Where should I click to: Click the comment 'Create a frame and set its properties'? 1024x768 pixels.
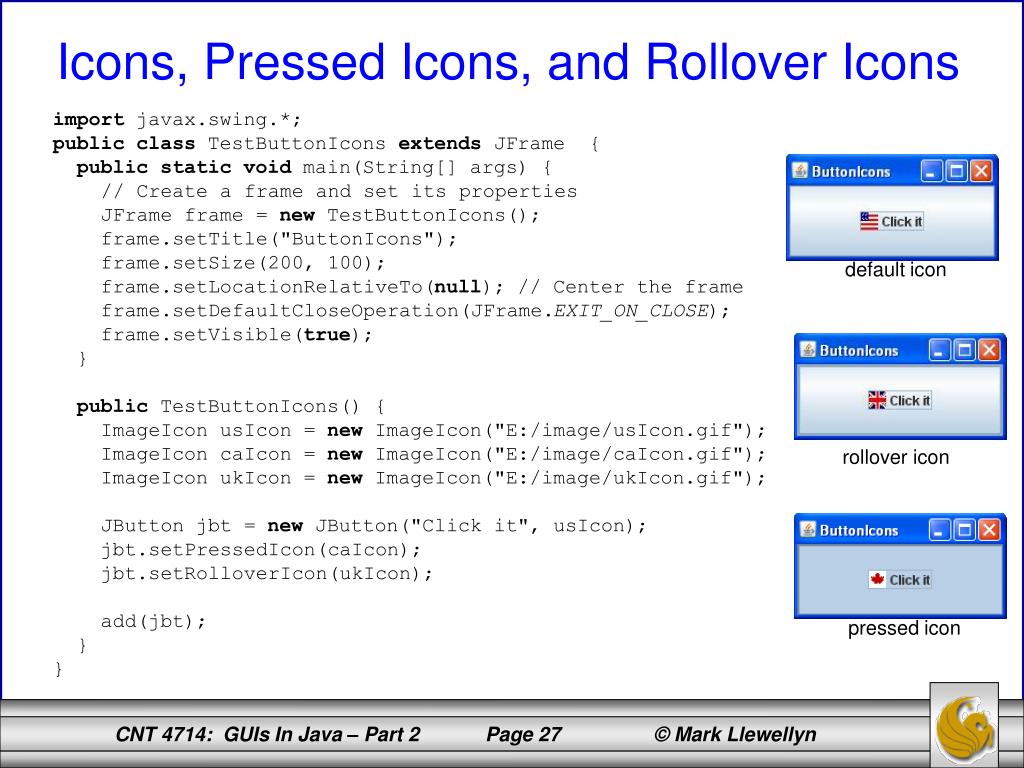(340, 192)
